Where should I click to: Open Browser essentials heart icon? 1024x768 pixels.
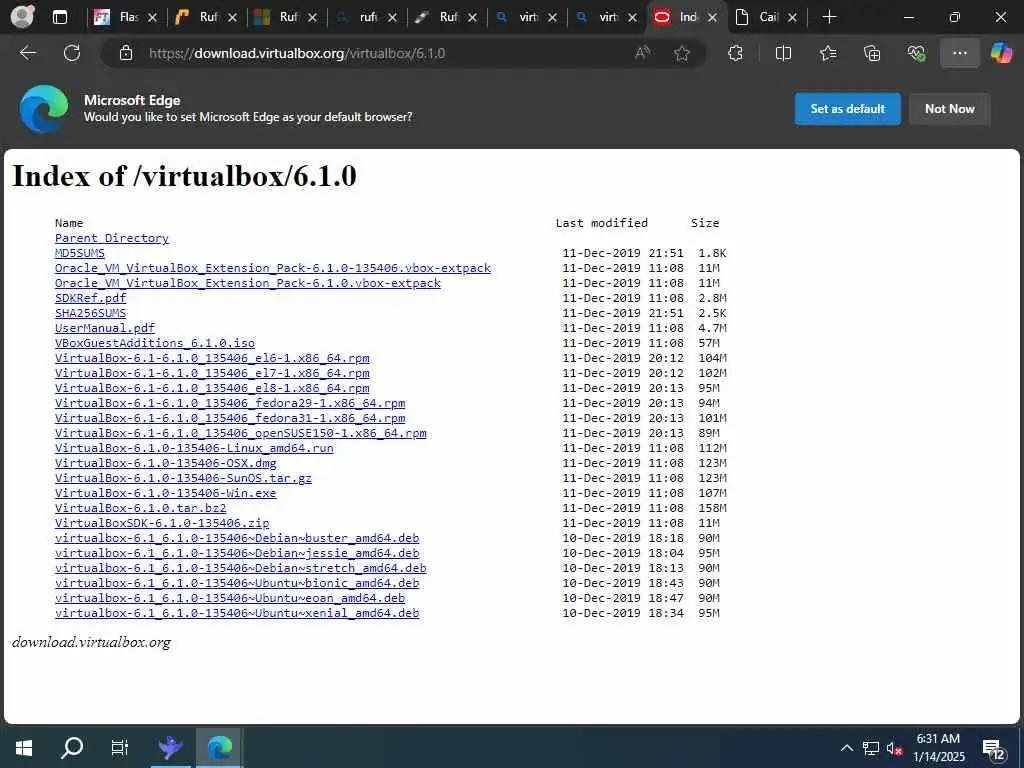click(x=916, y=53)
